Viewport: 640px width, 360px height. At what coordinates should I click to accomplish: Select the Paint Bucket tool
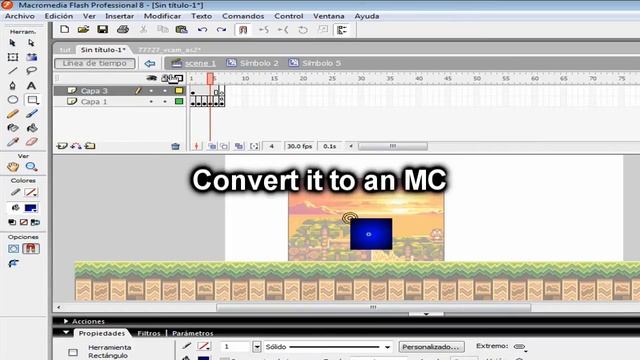[x=31, y=128]
